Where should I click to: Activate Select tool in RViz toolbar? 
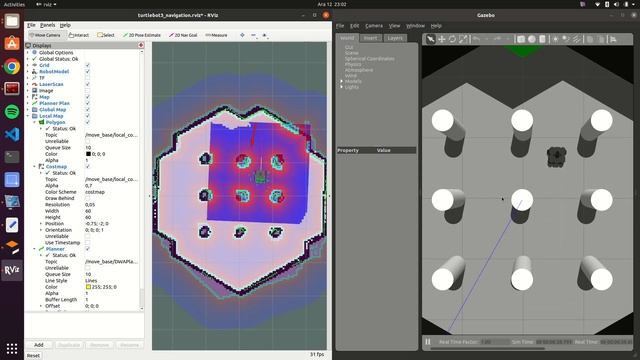(x=106, y=35)
